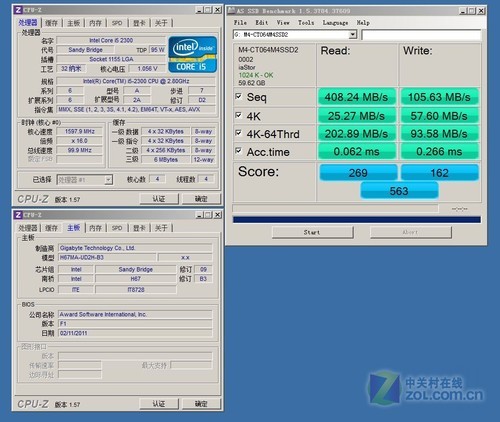This screenshot has height=422, width=500.
Task: Uncheck the Seq benchmark checkbox
Action: click(x=238, y=96)
